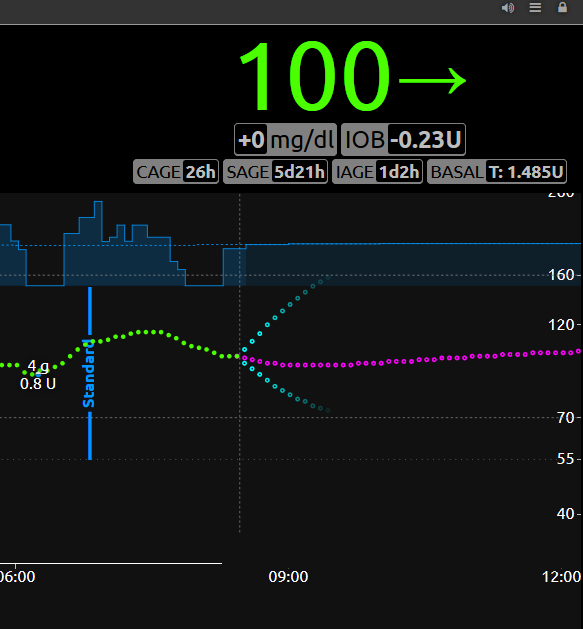583x629 pixels.
Task: Click the flat trend arrow
Action: [433, 81]
